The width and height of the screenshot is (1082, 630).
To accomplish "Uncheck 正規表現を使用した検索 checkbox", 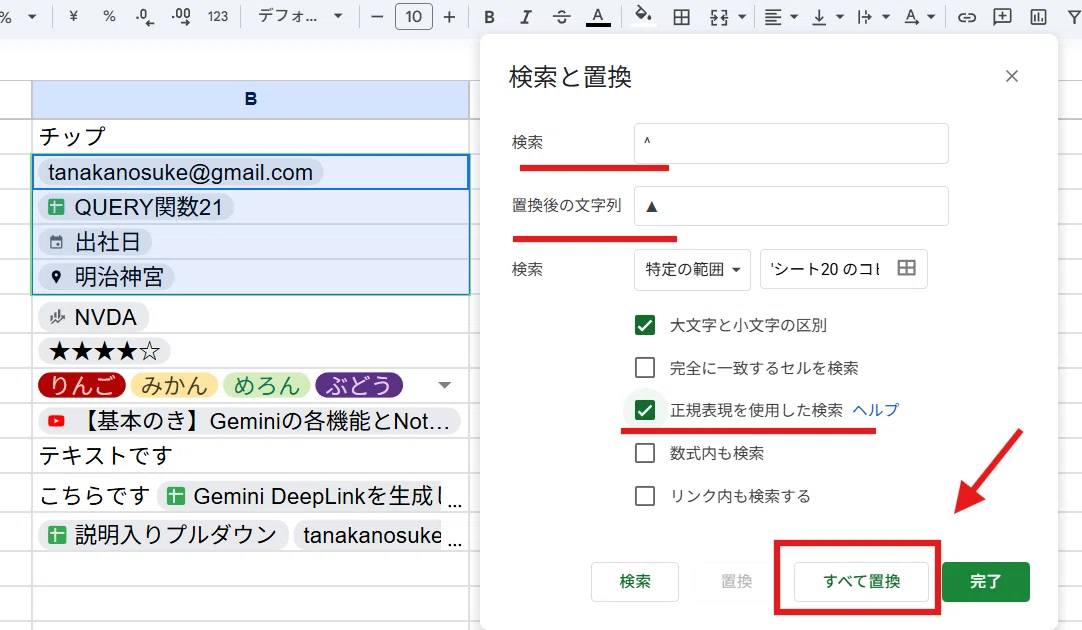I will click(x=645, y=411).
